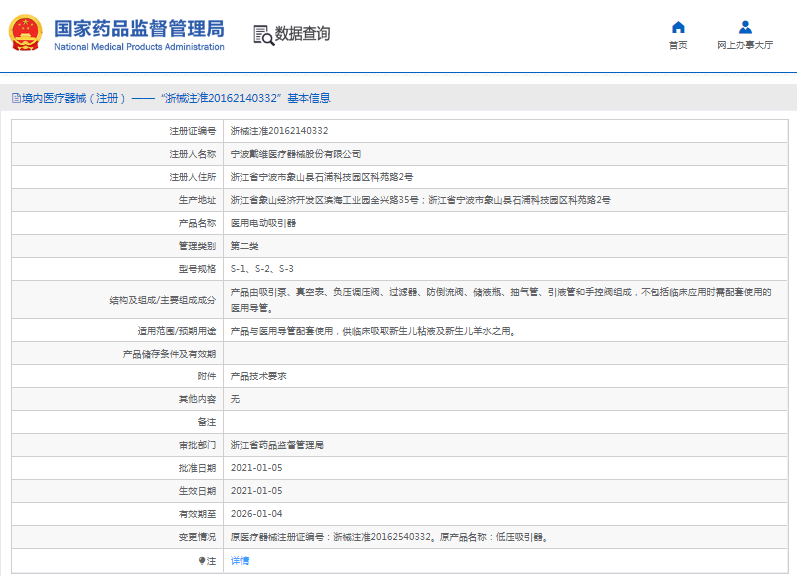Image resolution: width=797 pixels, height=576 pixels.
Task: Click the 型号规格 row label
Action: pos(197,269)
